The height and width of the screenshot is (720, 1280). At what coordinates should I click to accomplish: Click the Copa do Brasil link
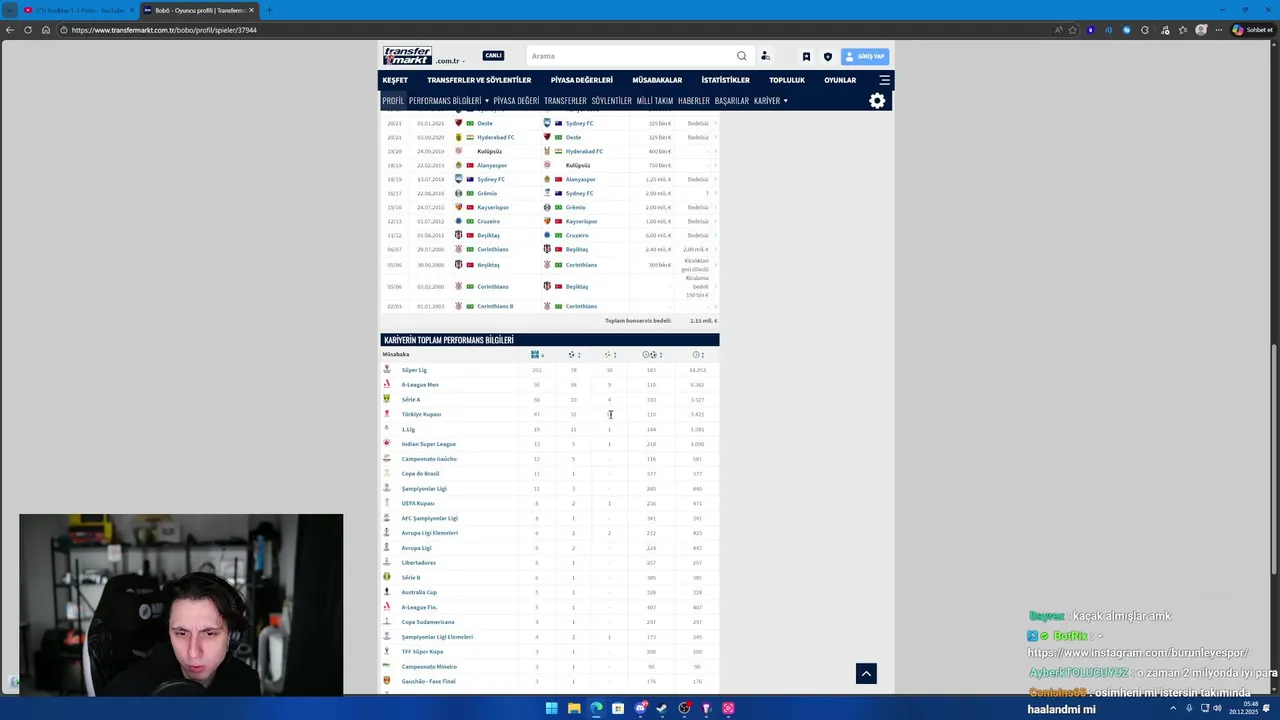420,474
